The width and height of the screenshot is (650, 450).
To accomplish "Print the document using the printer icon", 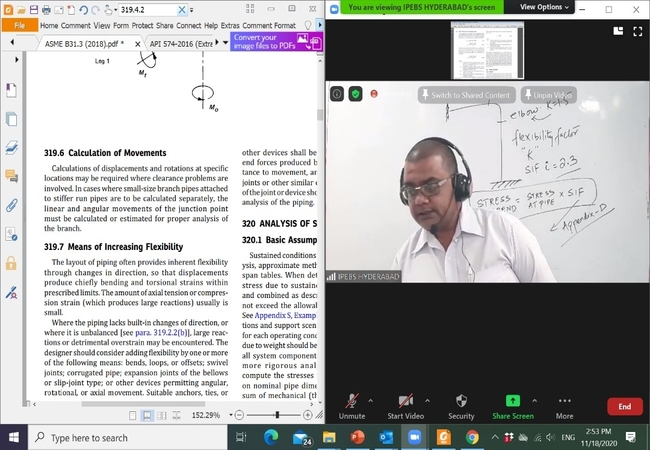I will (x=46, y=10).
